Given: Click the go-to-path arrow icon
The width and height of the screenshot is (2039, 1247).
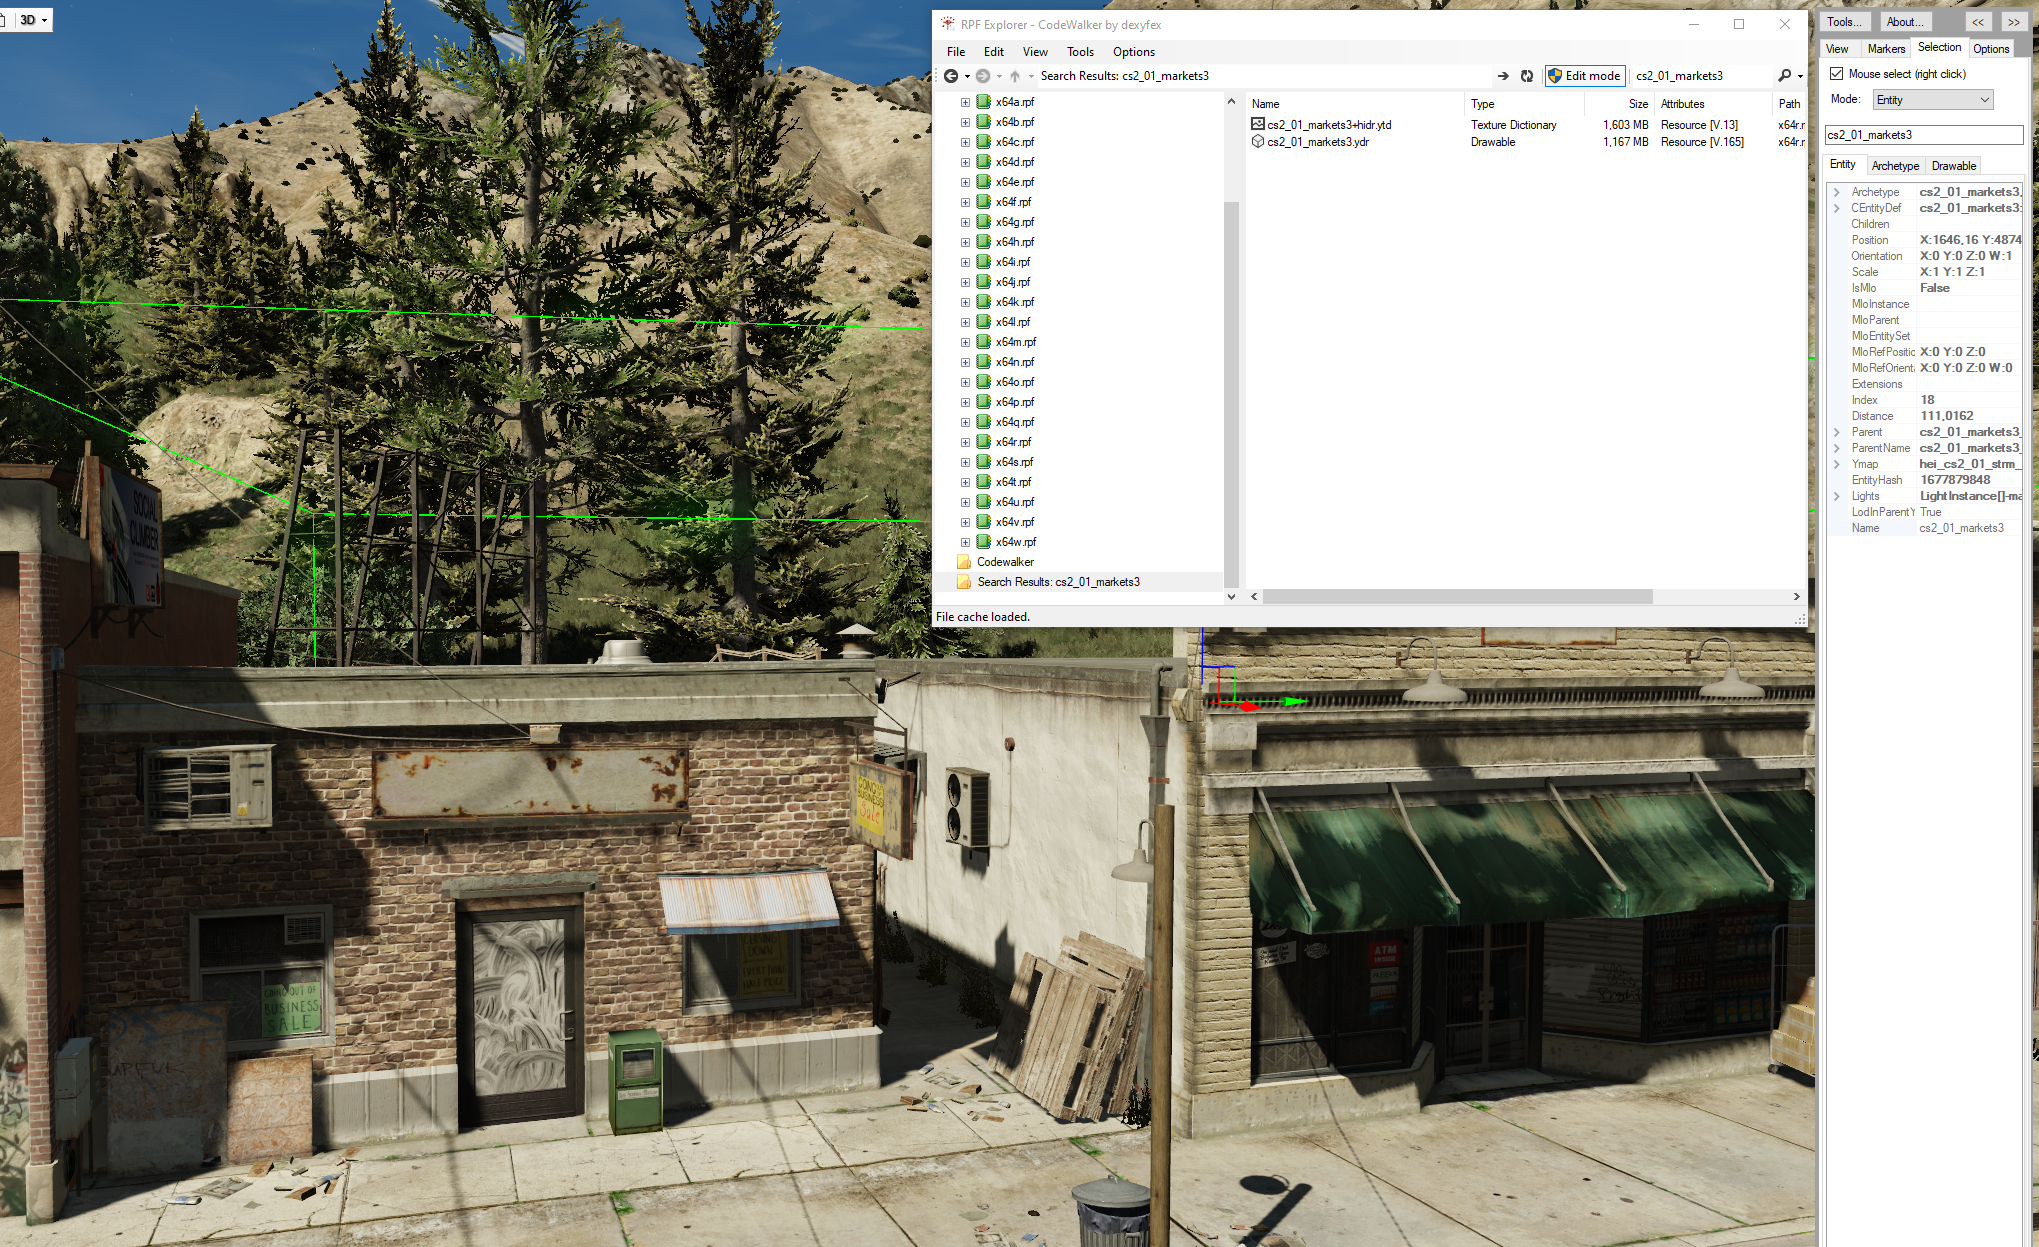Looking at the screenshot, I should click(x=1502, y=76).
